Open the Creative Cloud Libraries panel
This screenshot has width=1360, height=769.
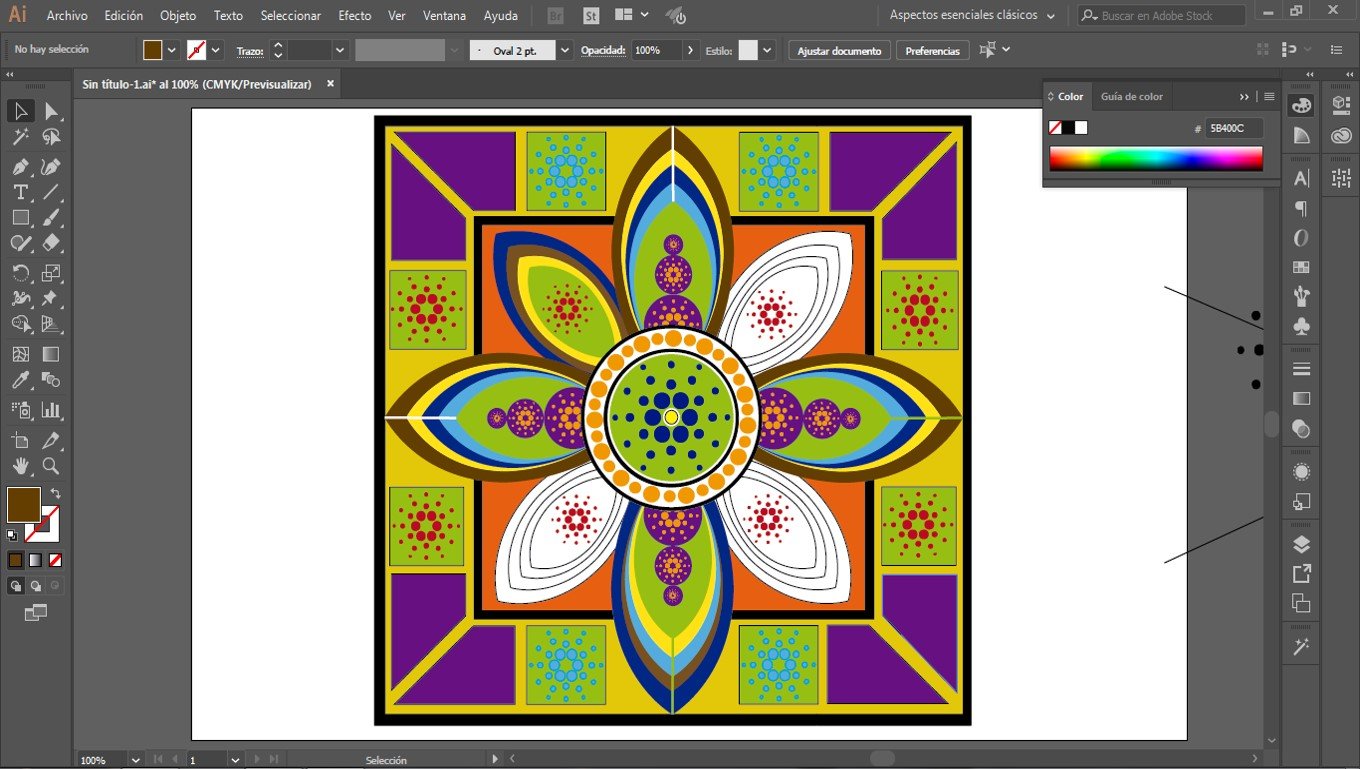[x=1341, y=136]
